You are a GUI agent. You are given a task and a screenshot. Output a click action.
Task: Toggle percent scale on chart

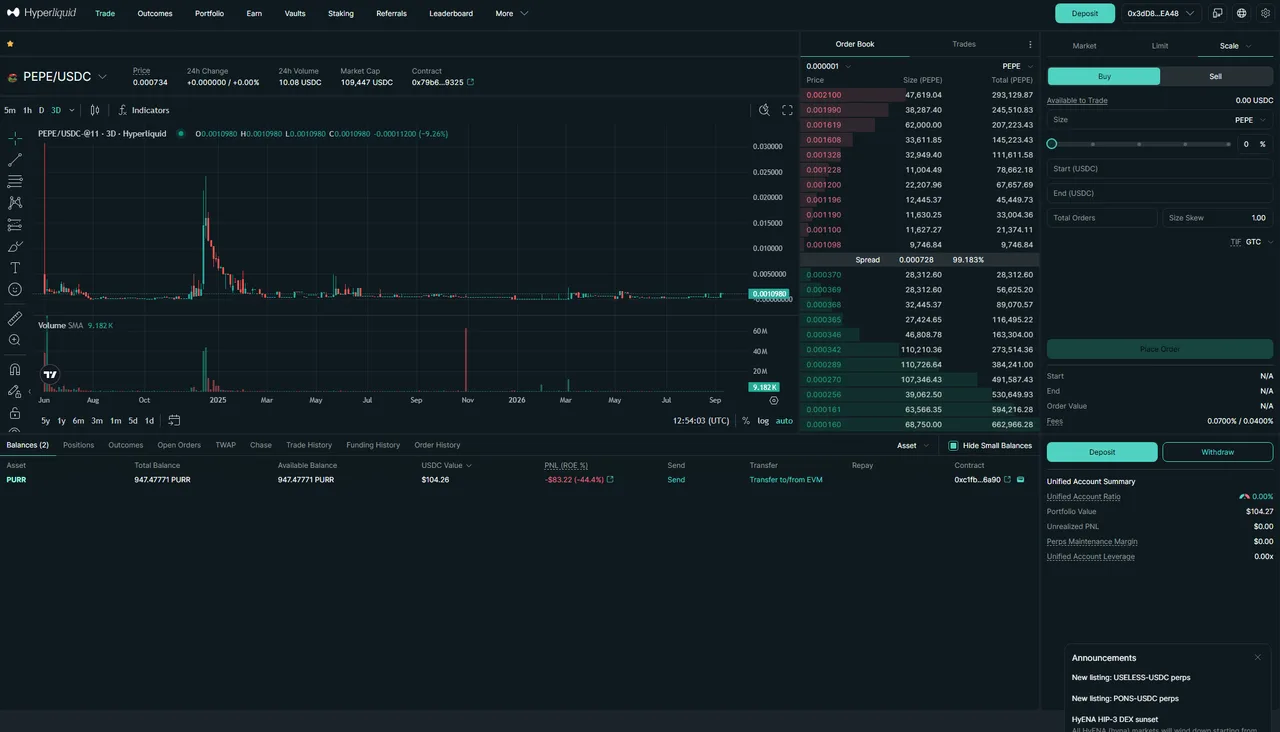click(x=746, y=421)
